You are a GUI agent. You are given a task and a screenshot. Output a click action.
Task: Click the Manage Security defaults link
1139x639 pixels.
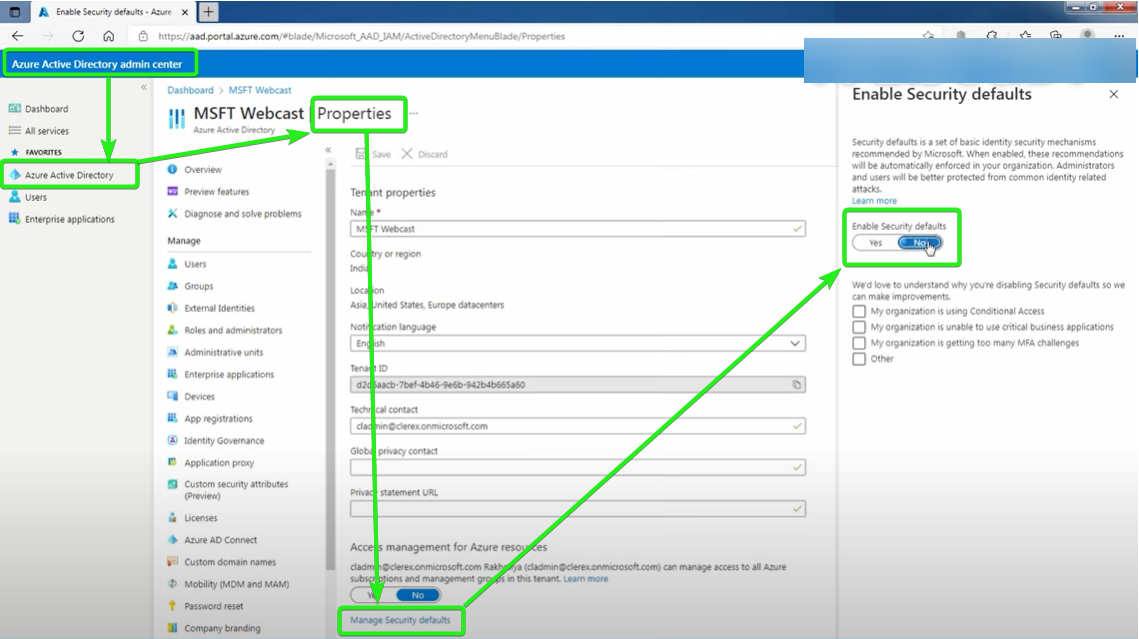click(x=400, y=621)
